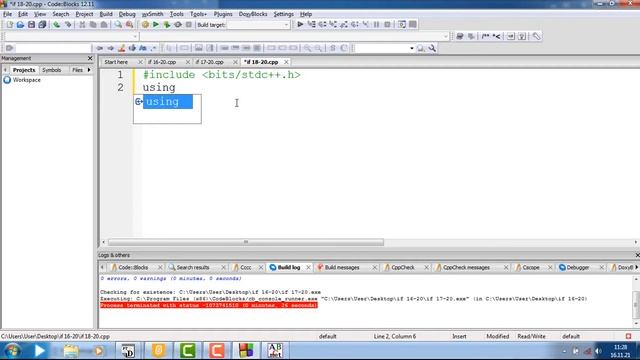Open the Debug menu
The image size is (640, 360).
127,14
